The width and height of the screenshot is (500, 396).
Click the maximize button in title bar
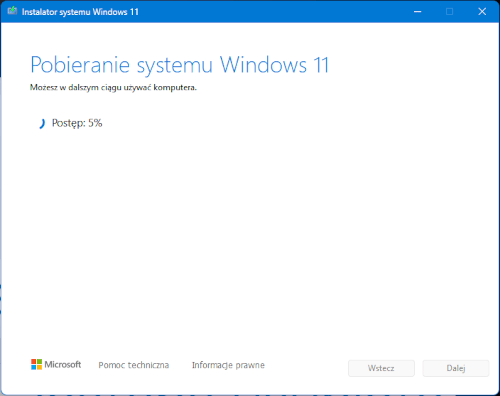[x=449, y=12]
